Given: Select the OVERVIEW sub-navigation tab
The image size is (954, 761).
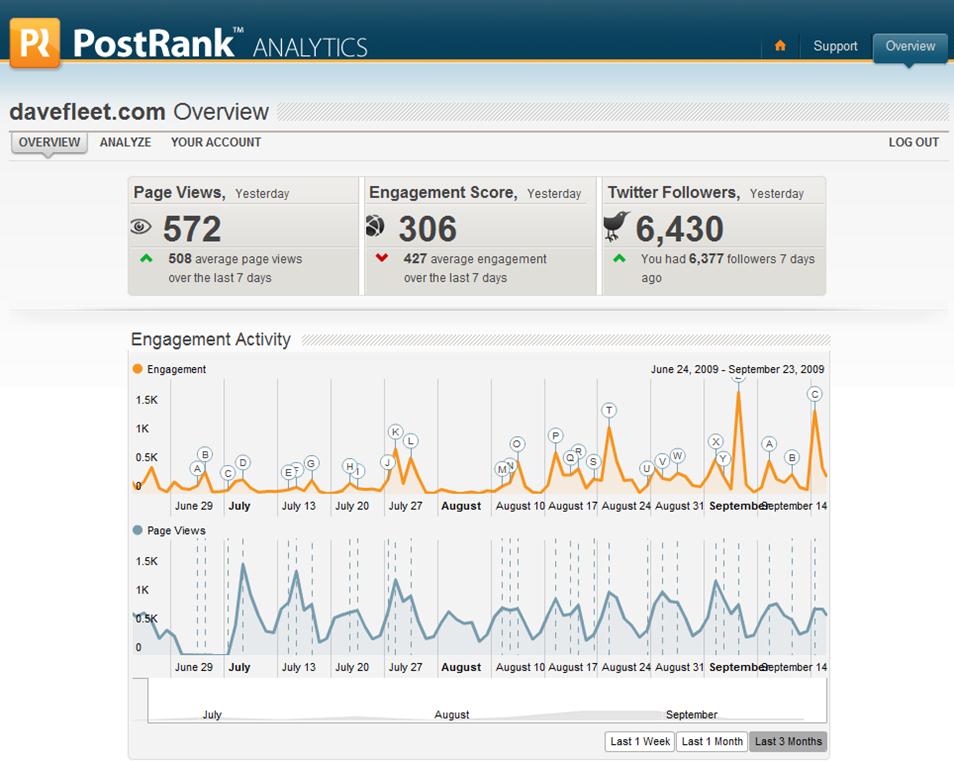Looking at the screenshot, I should pyautogui.click(x=49, y=142).
